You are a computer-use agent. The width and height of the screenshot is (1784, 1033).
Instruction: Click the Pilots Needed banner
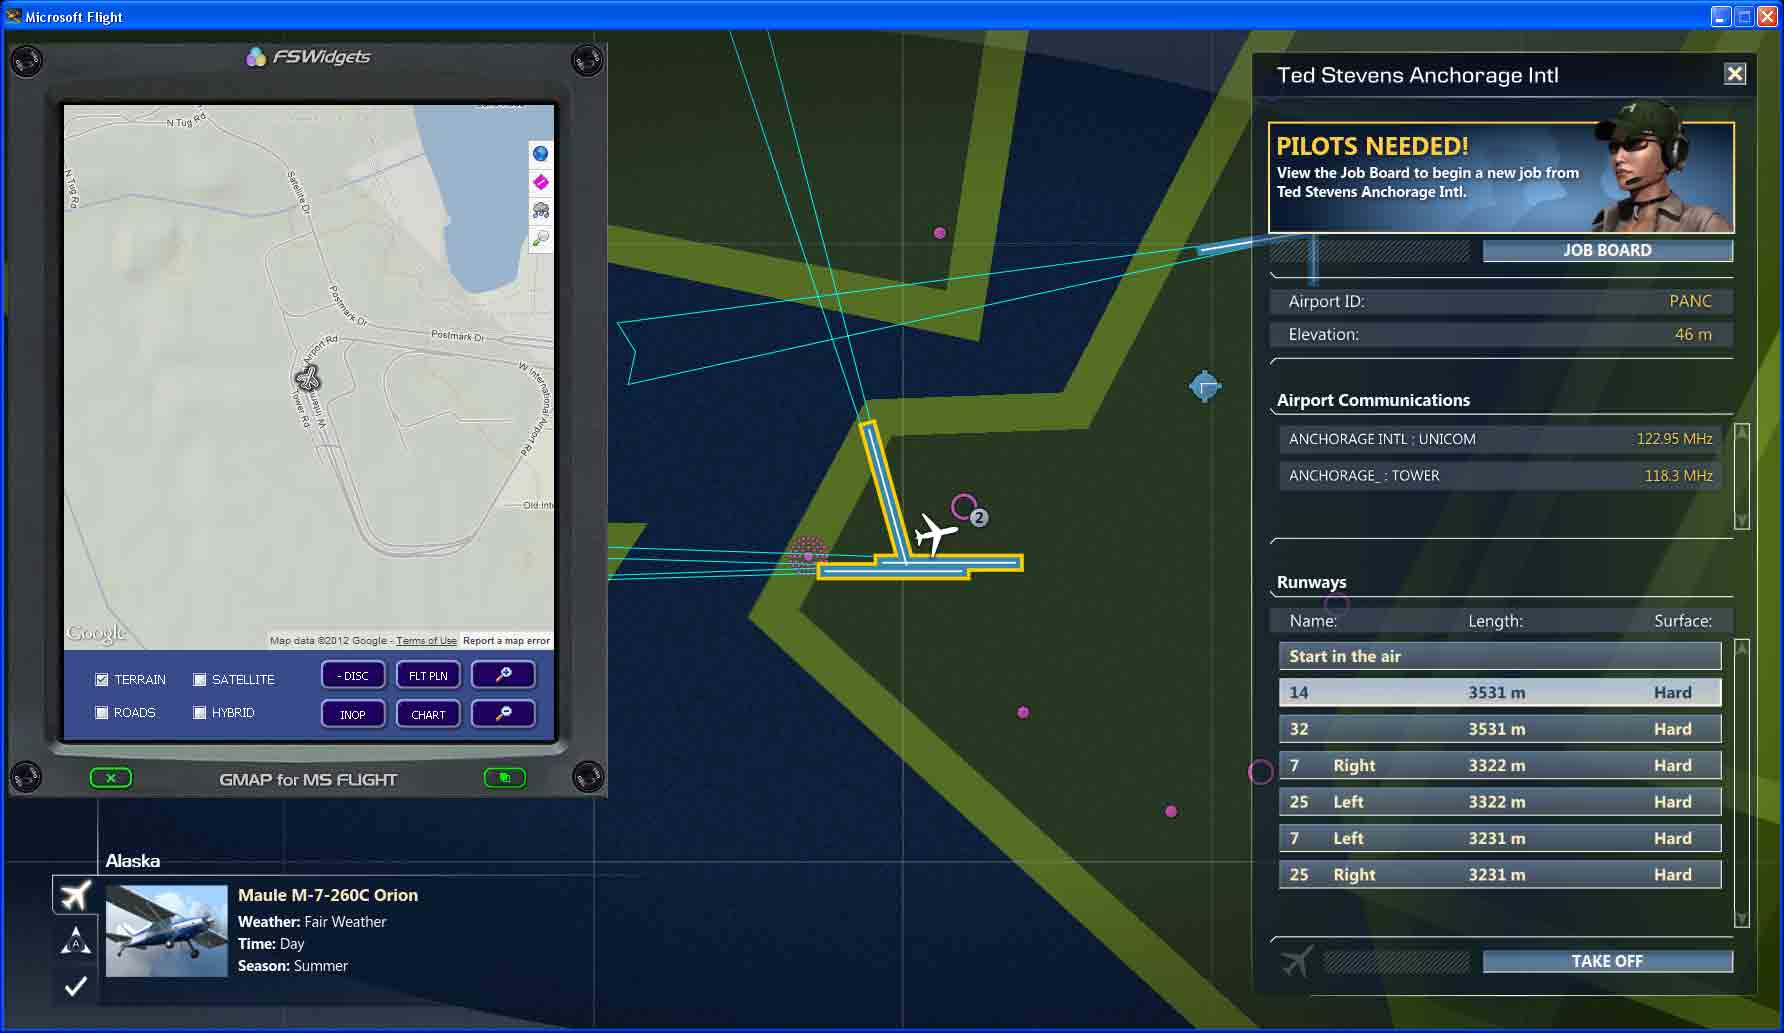click(1501, 178)
